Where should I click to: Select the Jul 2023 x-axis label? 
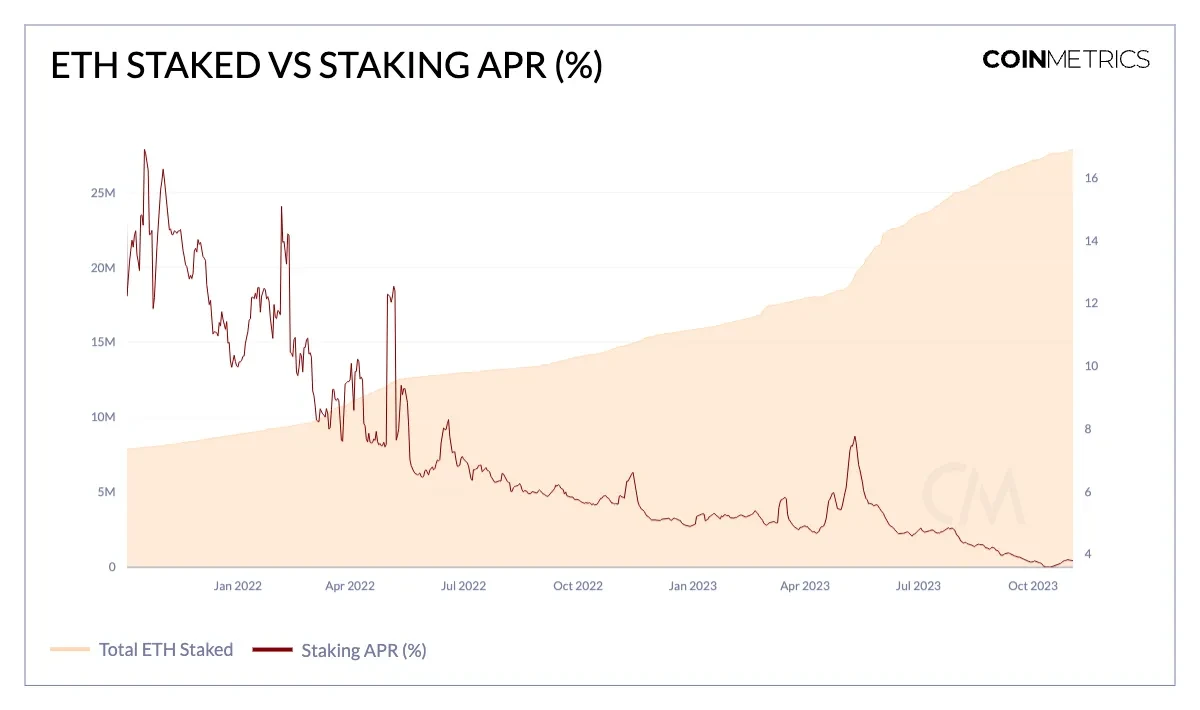pyautogui.click(x=918, y=586)
